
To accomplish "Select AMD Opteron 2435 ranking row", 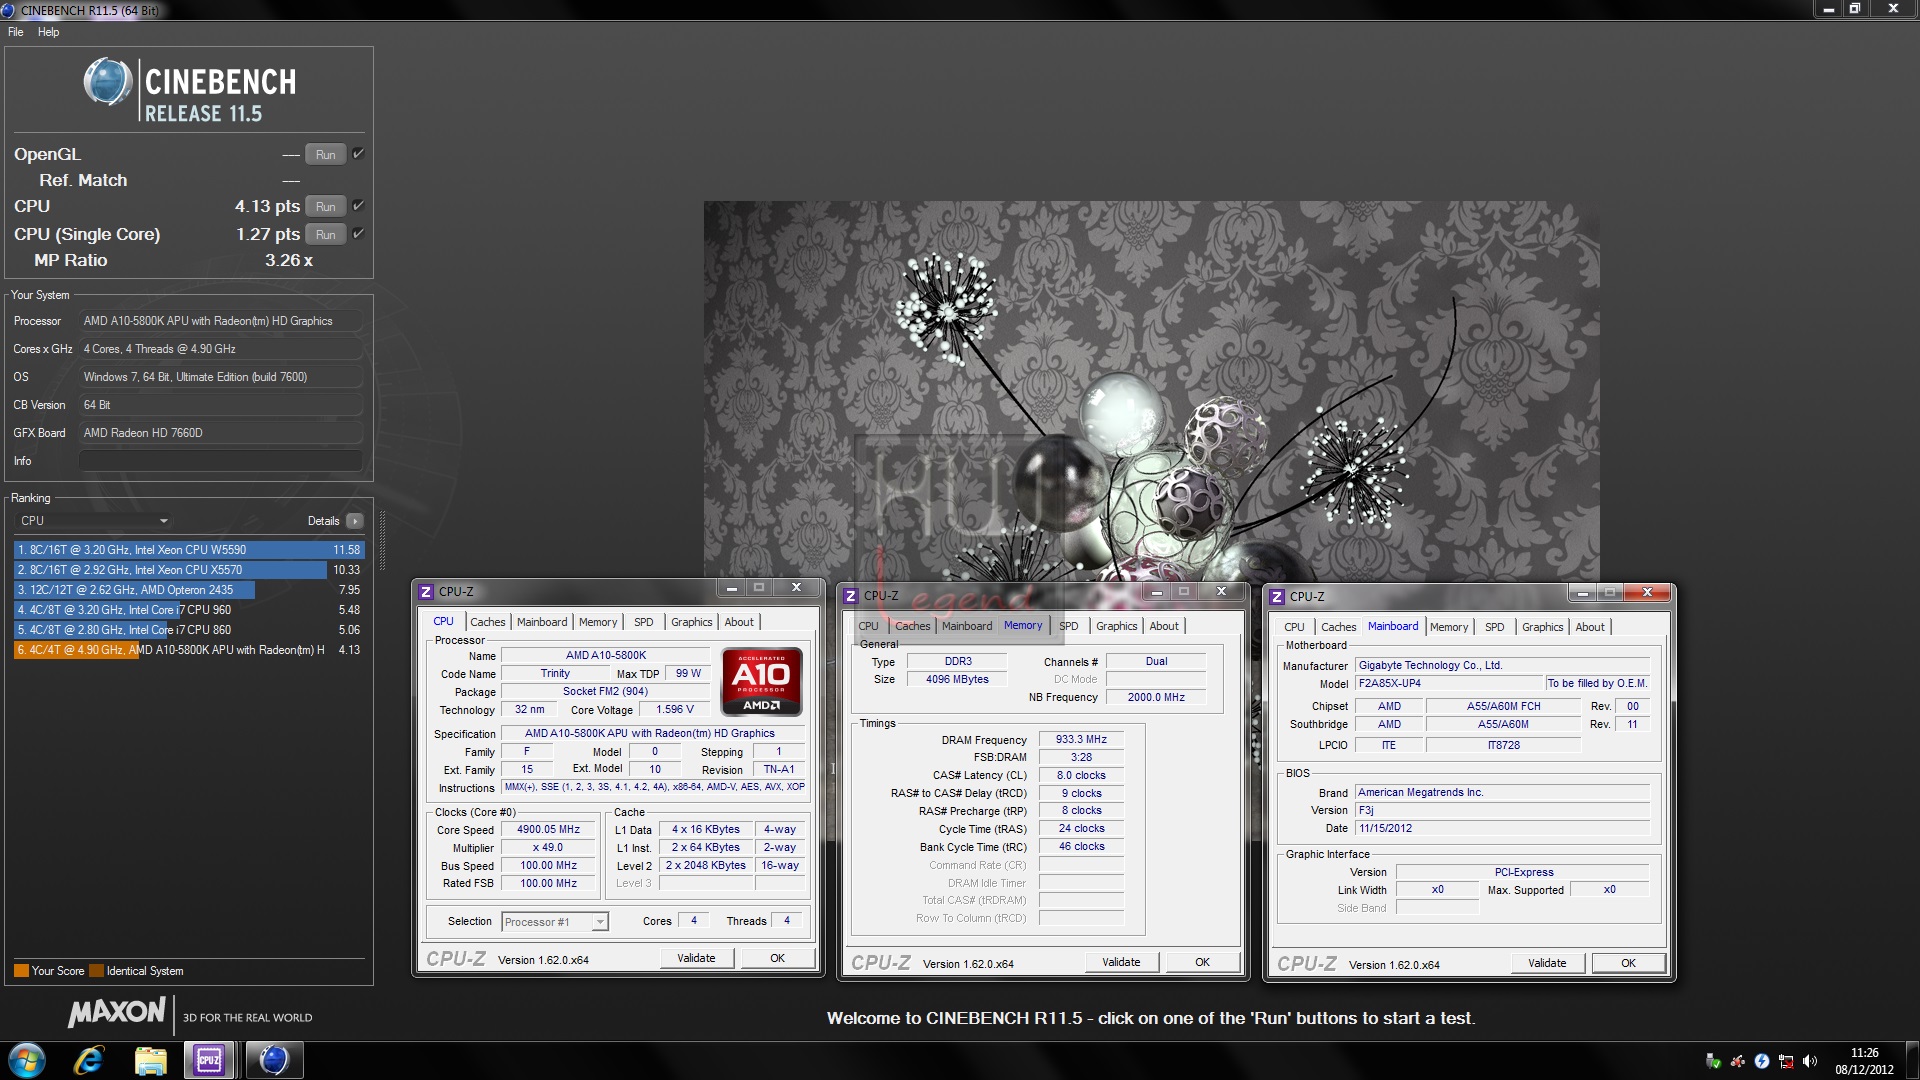I will (189, 590).
